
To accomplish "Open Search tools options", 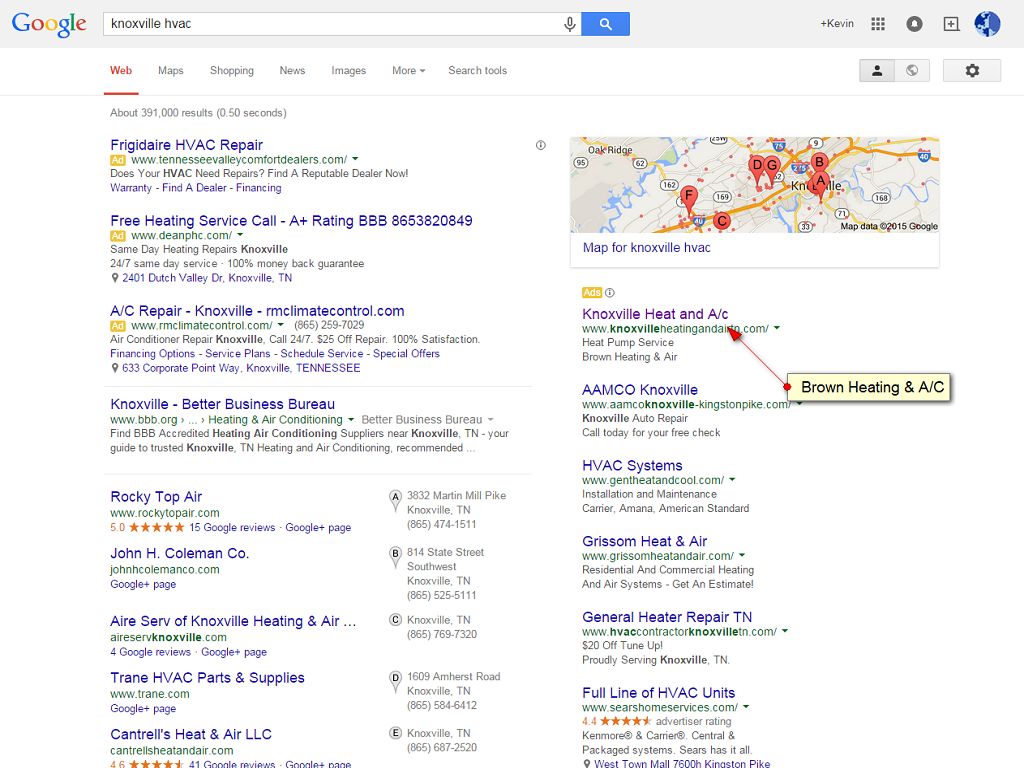I will (x=477, y=71).
